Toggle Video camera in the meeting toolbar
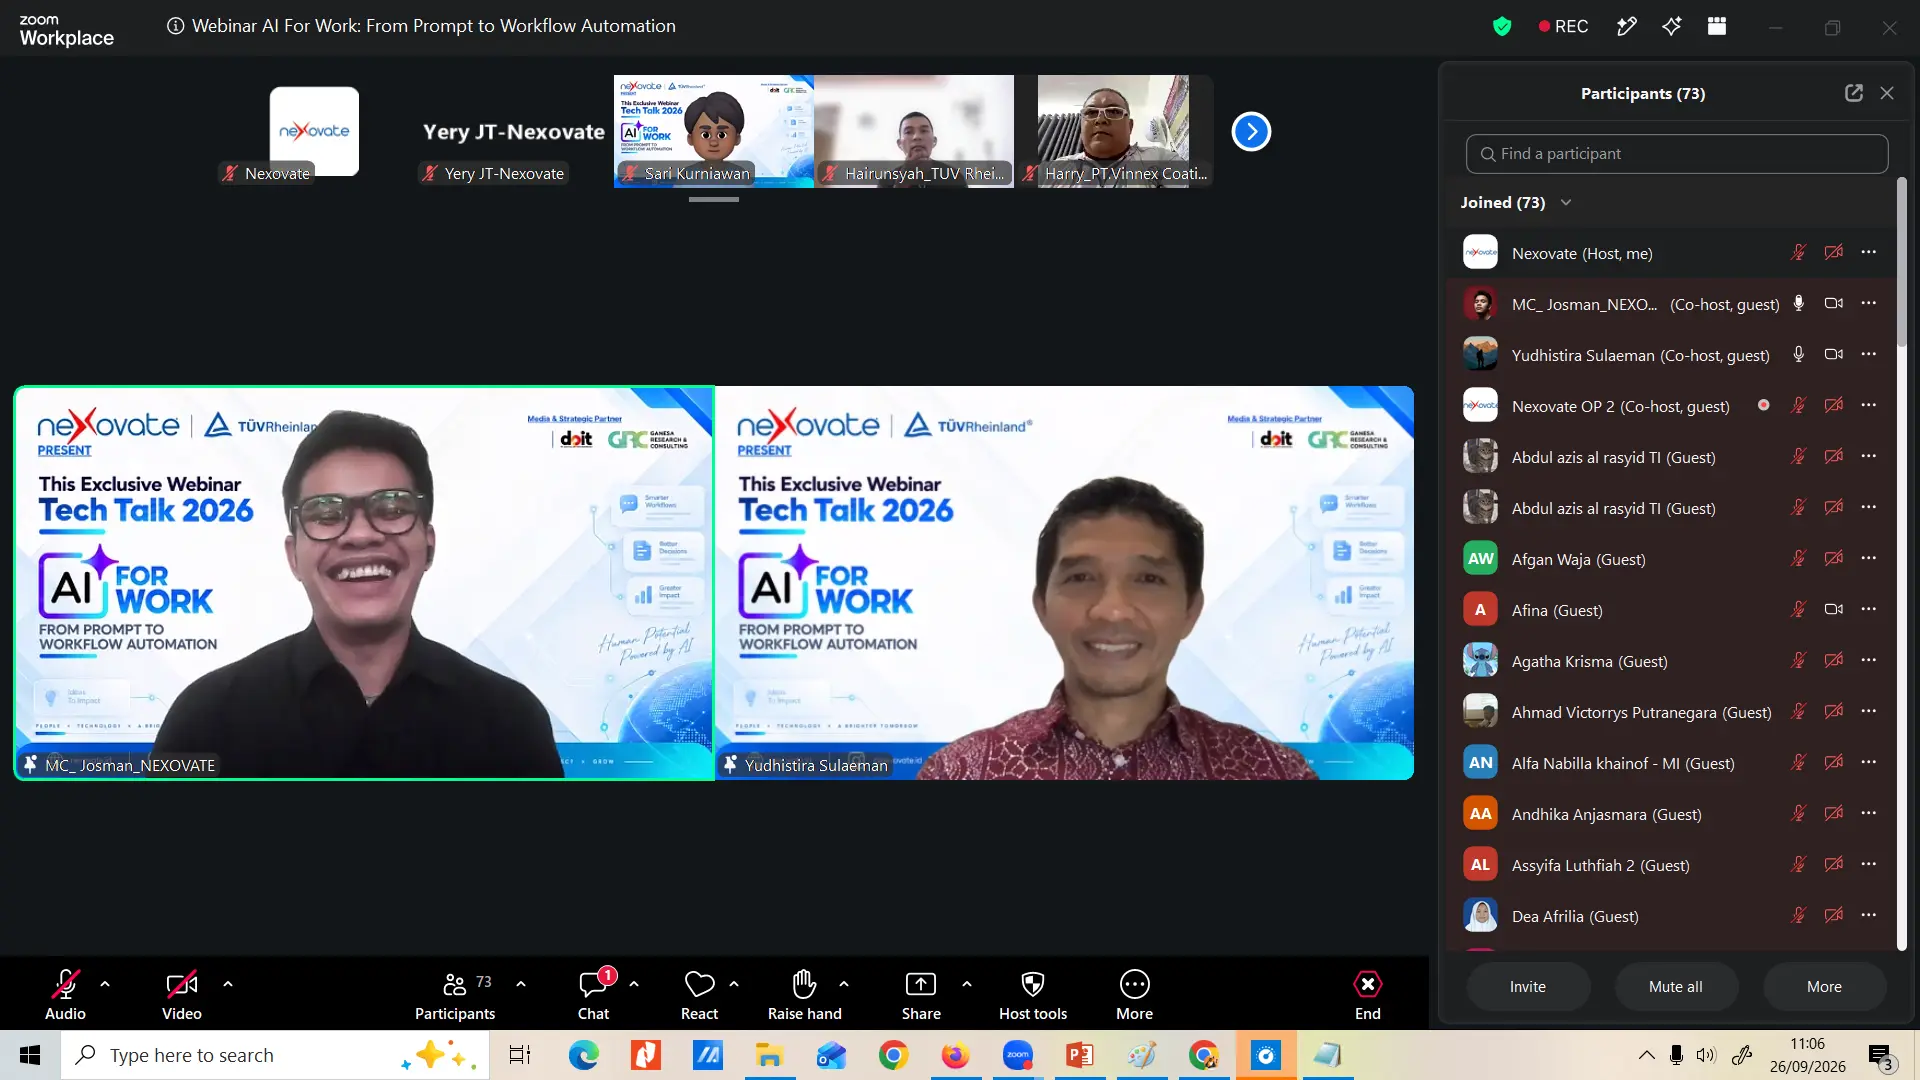This screenshot has width=1920, height=1080. 182,994
